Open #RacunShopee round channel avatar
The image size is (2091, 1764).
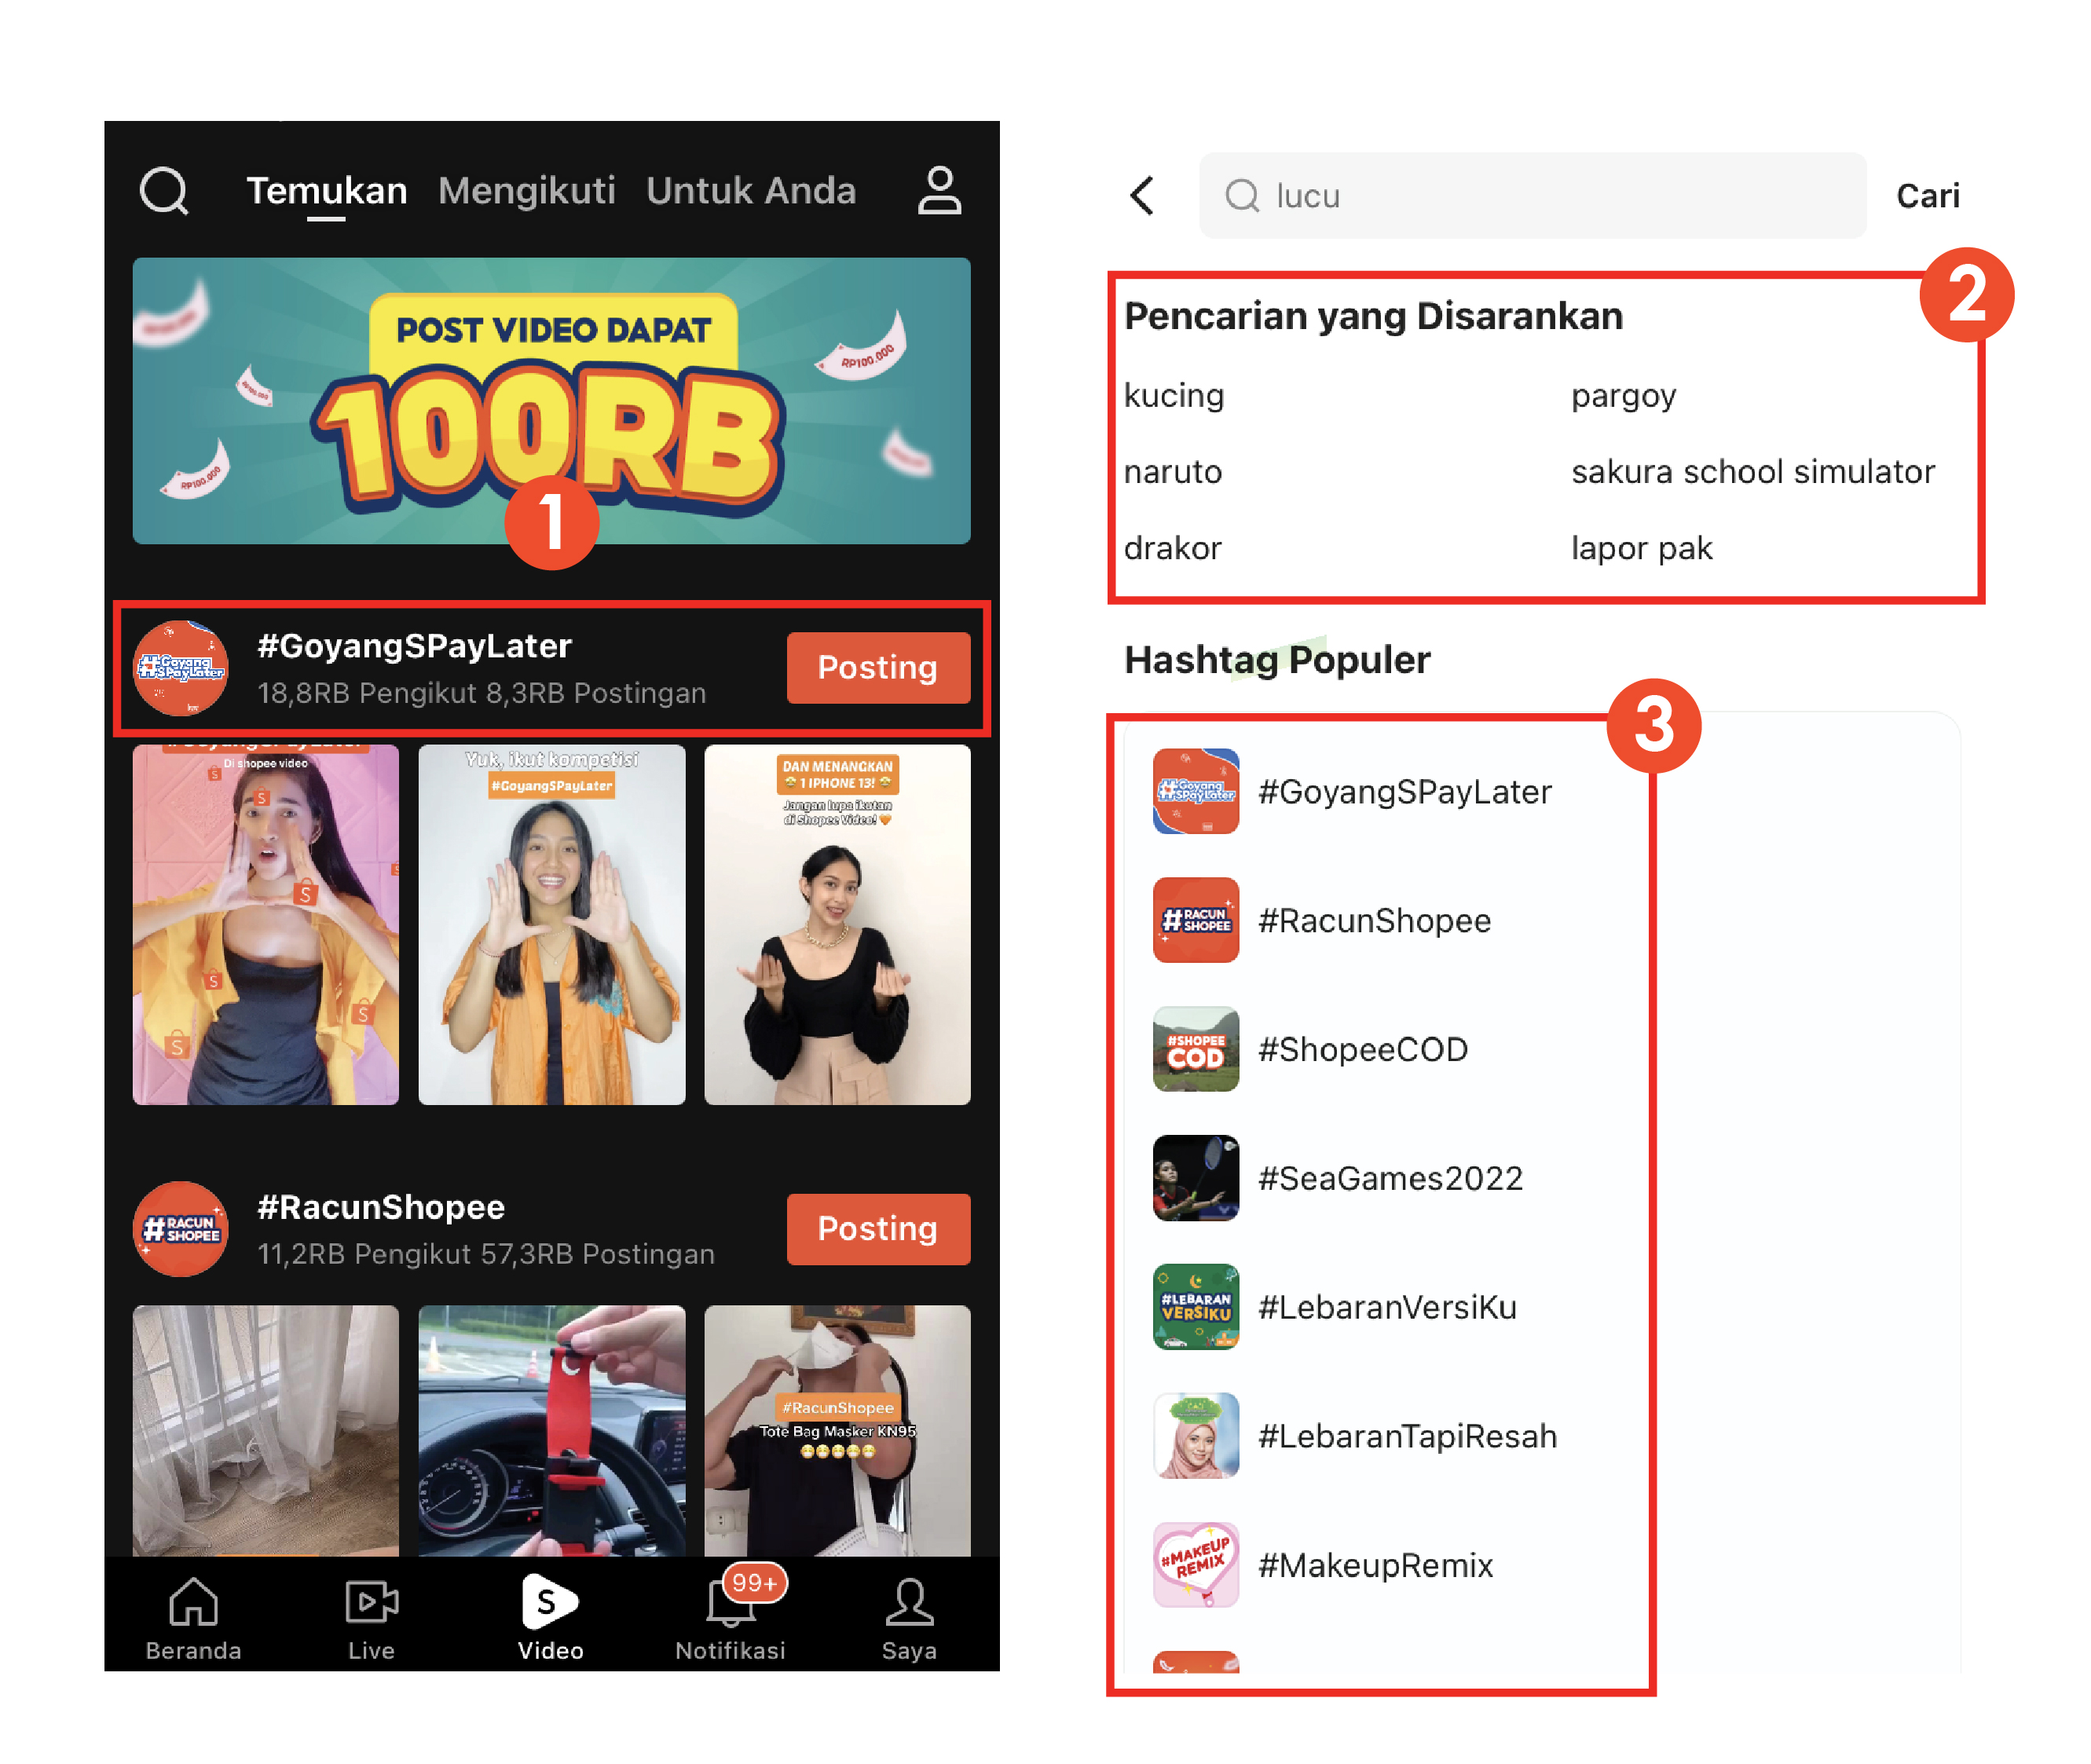click(181, 1228)
